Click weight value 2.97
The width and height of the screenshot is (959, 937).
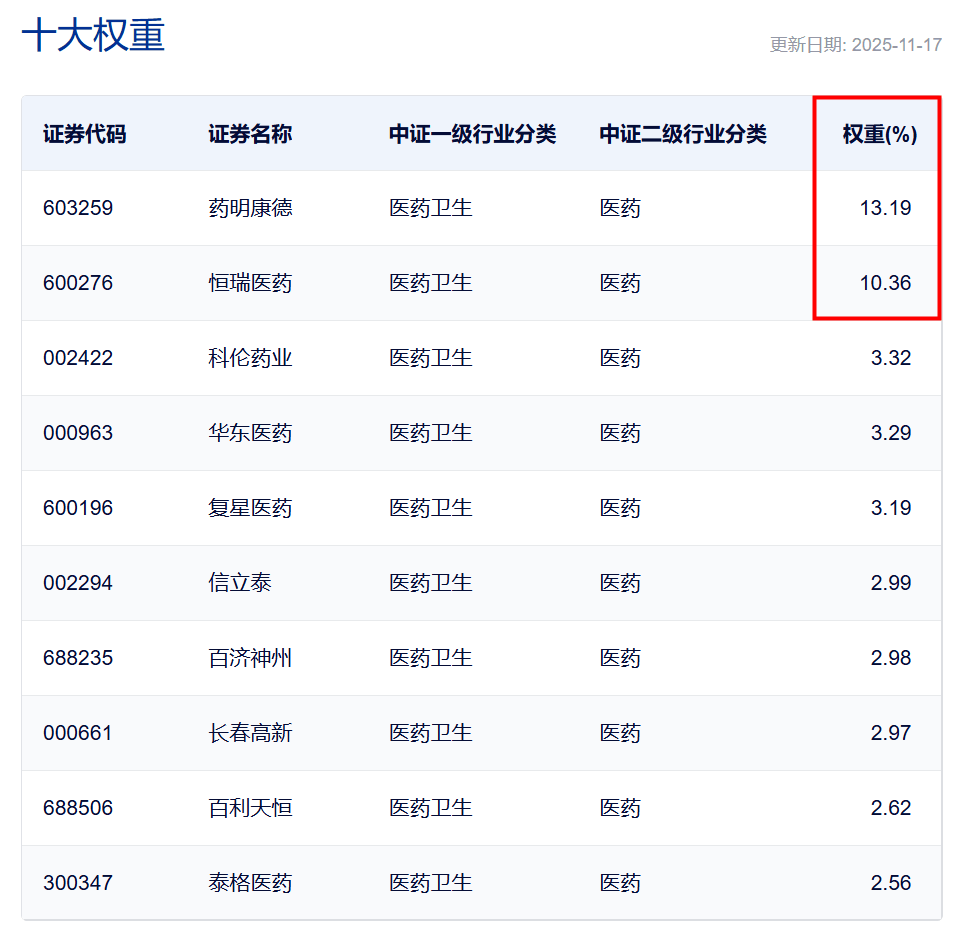pyautogui.click(x=890, y=733)
